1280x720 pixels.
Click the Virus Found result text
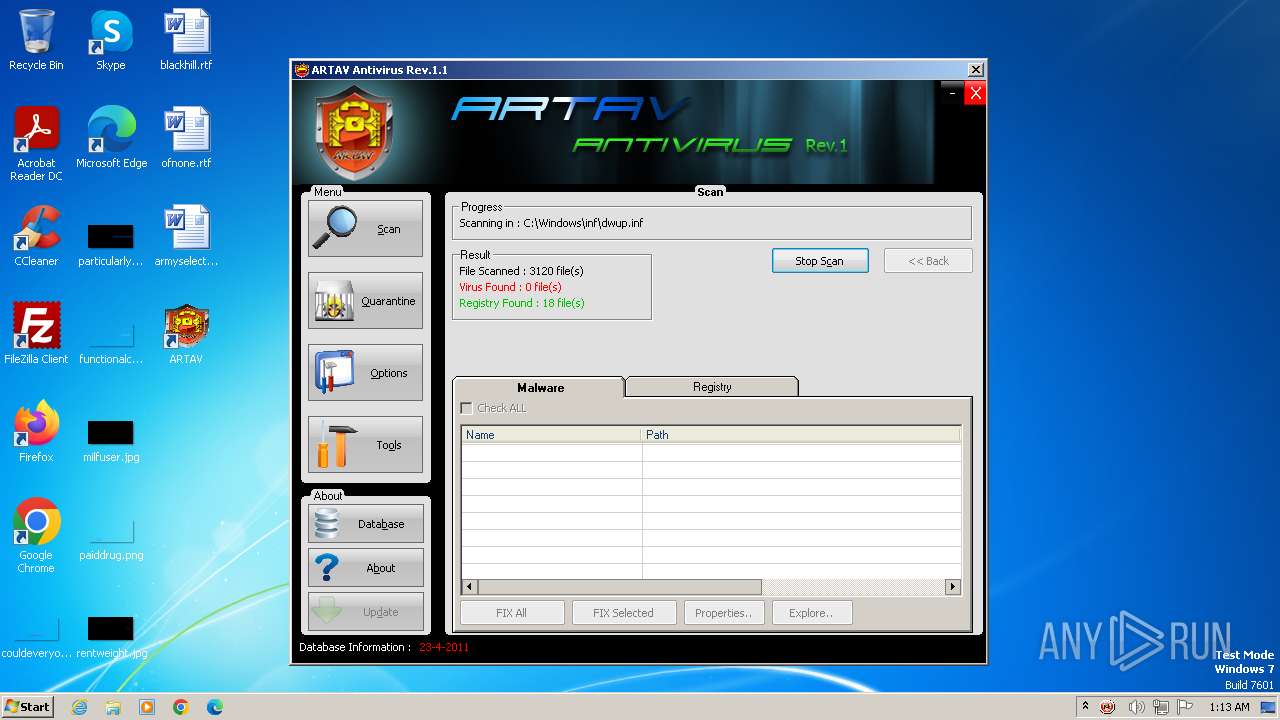[510, 287]
